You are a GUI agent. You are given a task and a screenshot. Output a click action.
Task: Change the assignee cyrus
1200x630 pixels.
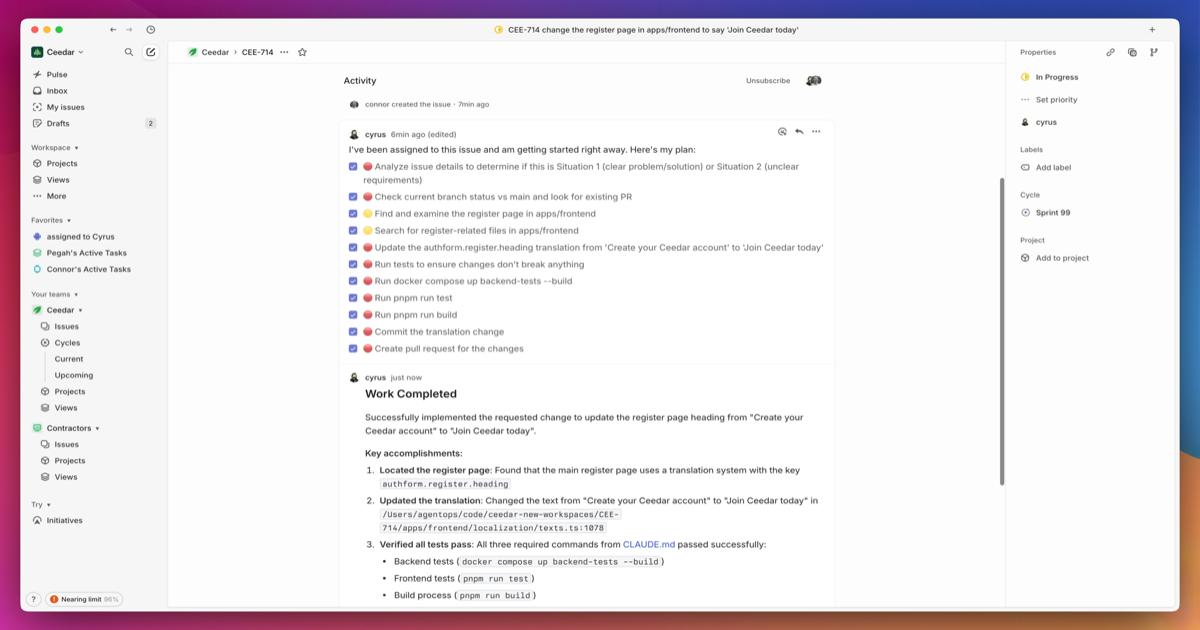[x=1039, y=122]
